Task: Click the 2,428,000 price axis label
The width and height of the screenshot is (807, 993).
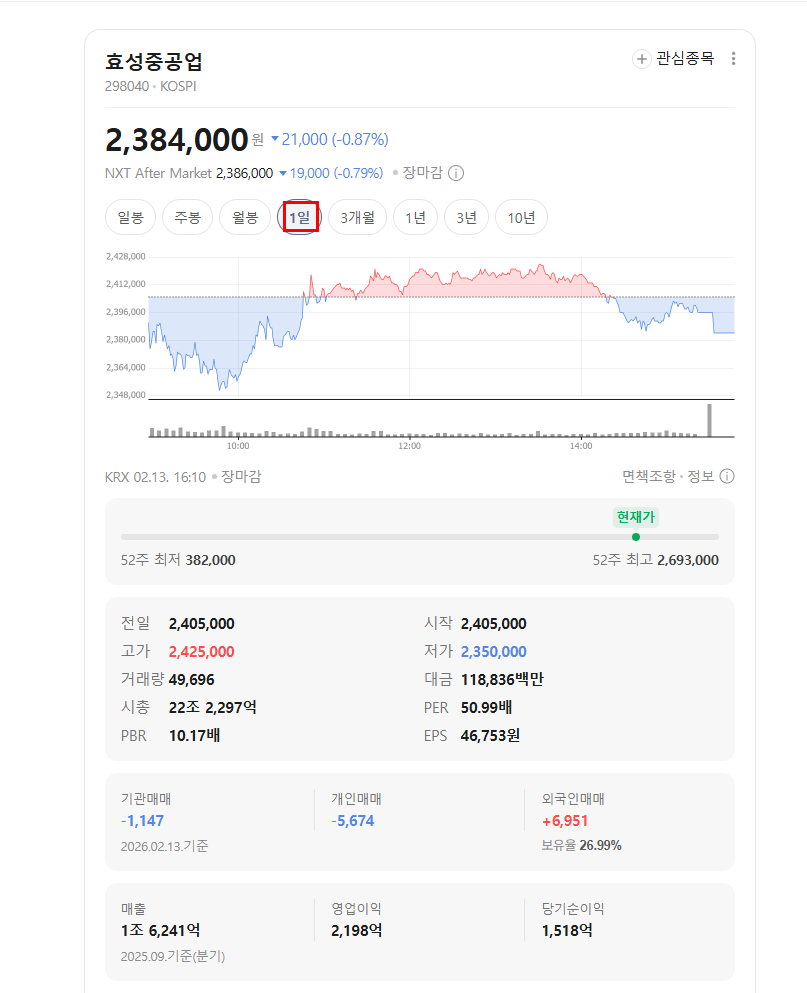Action: click(125, 256)
